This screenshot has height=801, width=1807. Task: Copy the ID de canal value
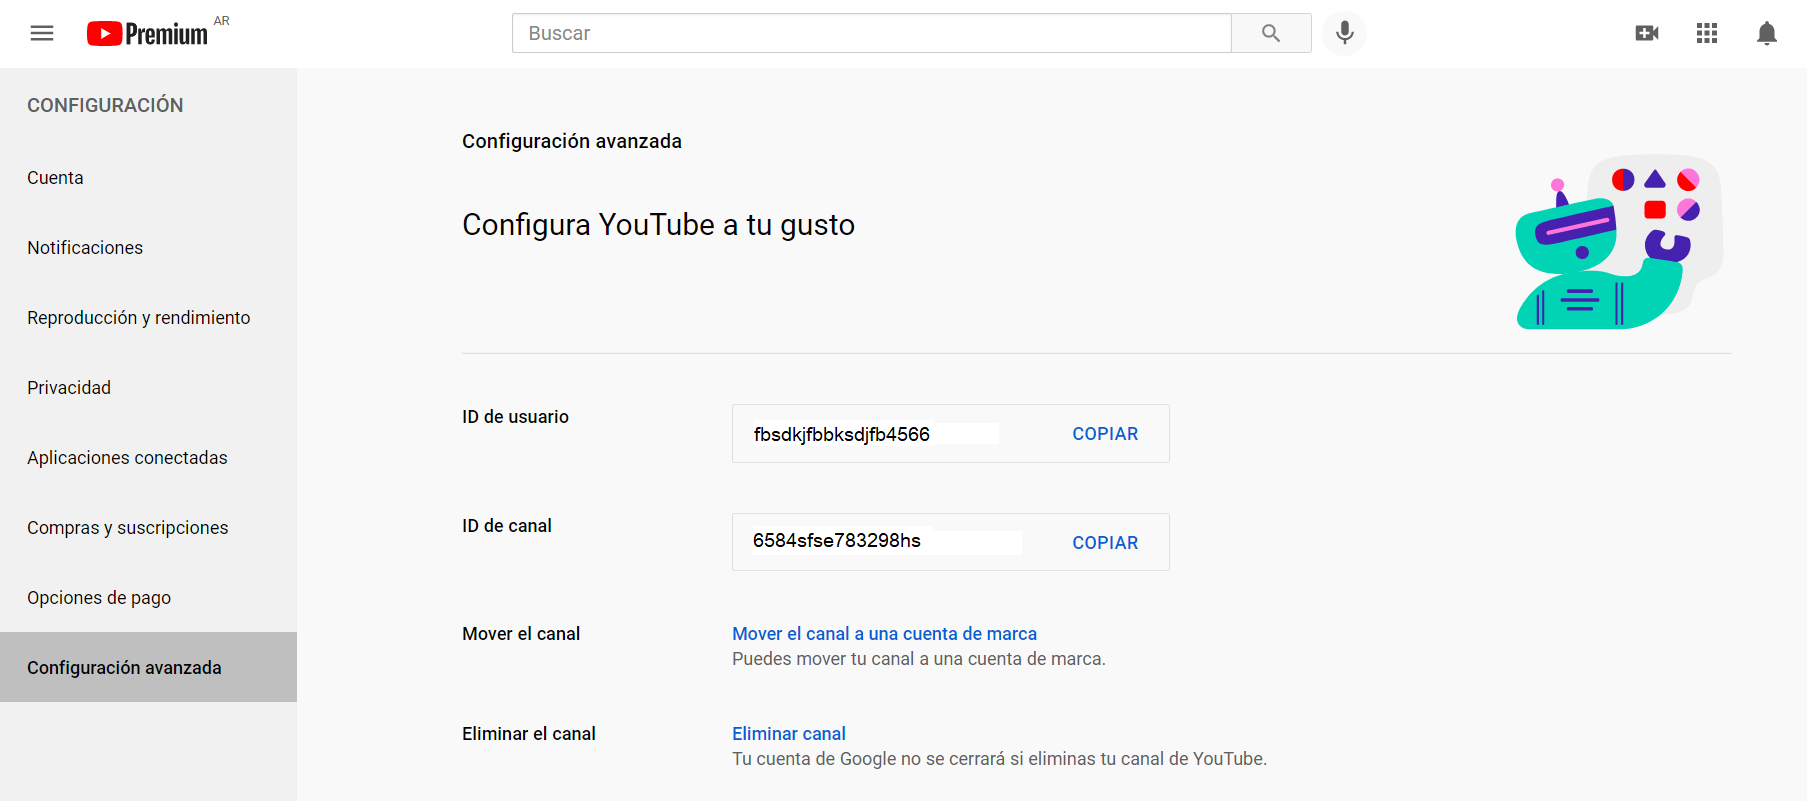1105,543
